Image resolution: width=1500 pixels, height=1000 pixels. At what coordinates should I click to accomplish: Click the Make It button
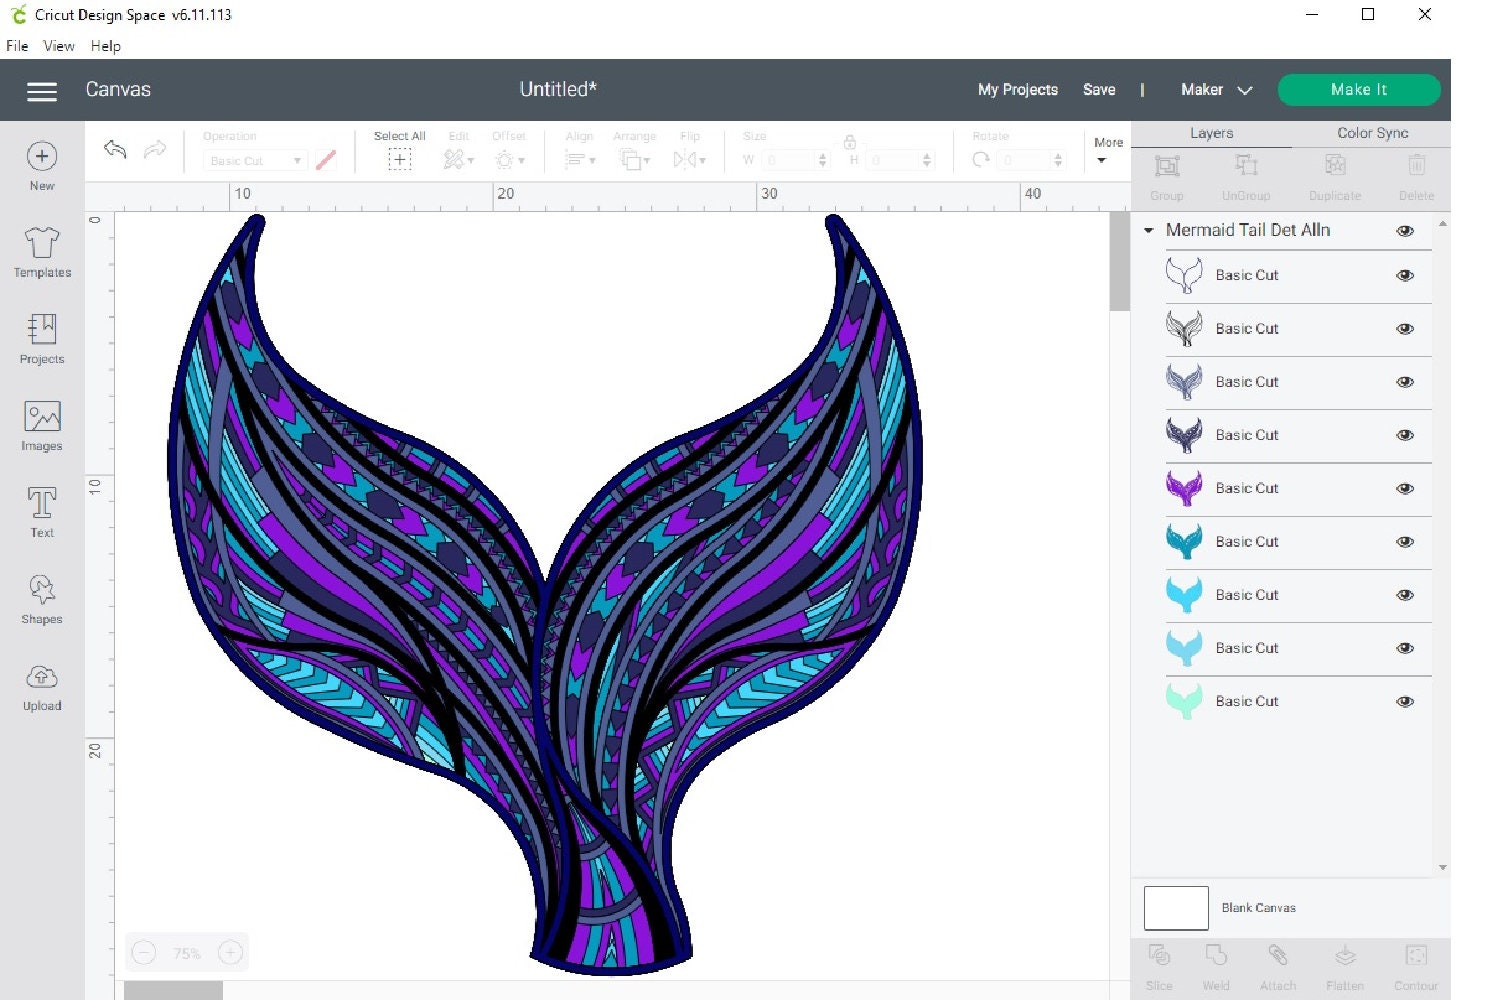click(x=1358, y=89)
